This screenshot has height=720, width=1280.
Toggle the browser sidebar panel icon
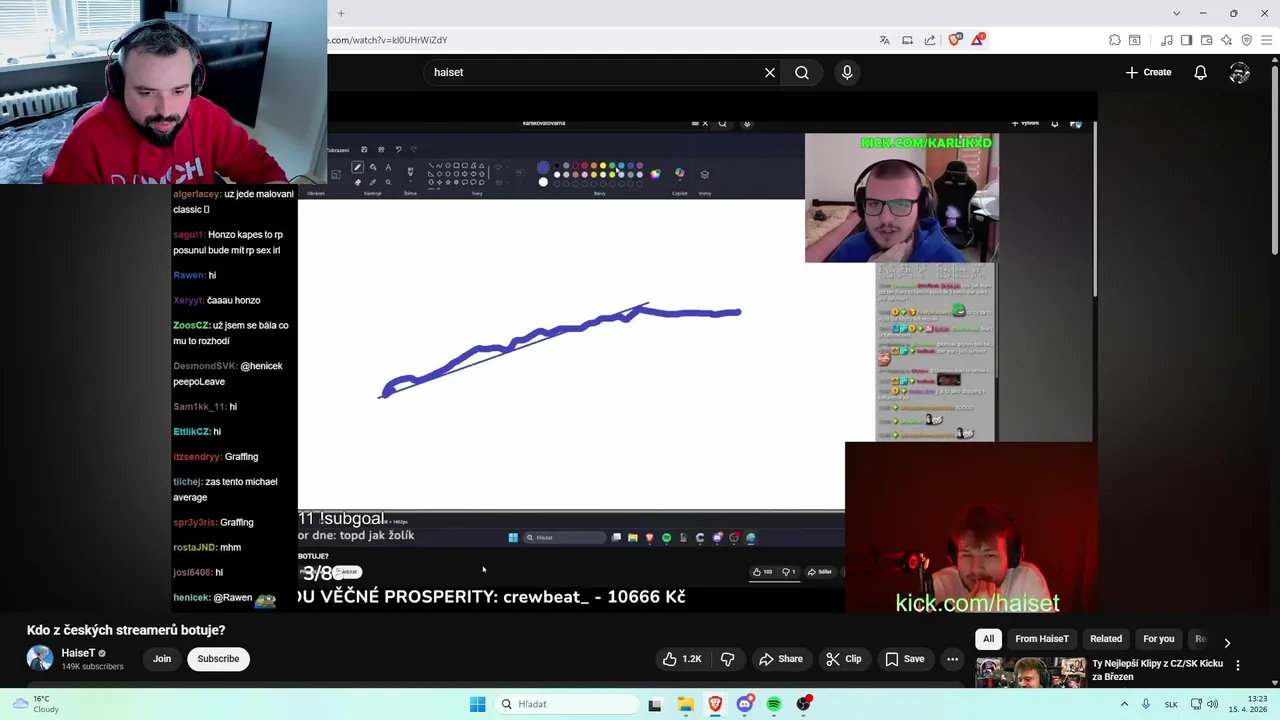(x=1186, y=40)
